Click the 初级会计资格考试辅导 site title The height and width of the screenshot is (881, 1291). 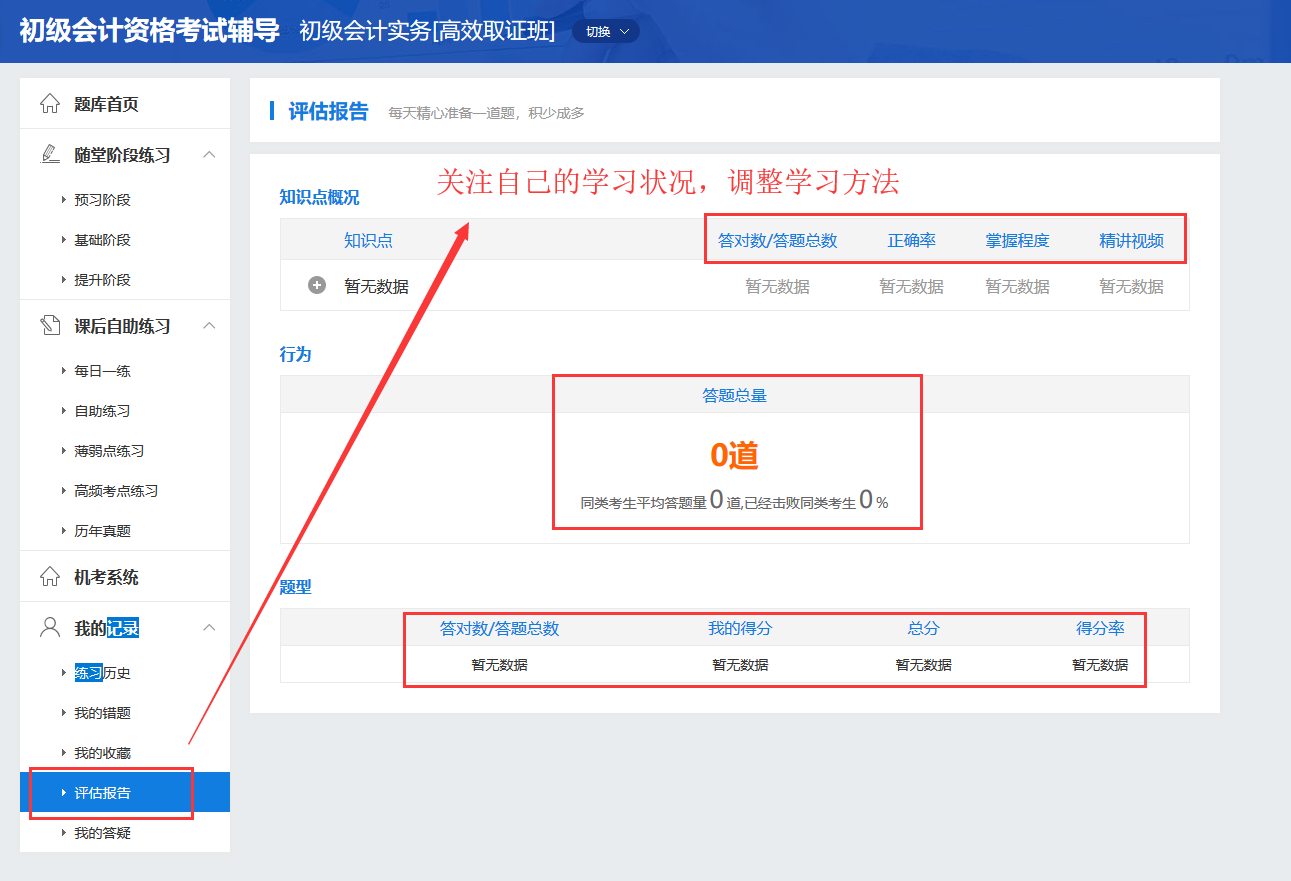(149, 31)
